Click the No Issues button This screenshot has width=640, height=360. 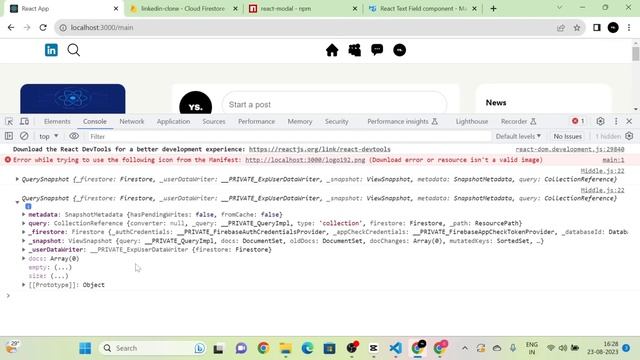coord(567,136)
